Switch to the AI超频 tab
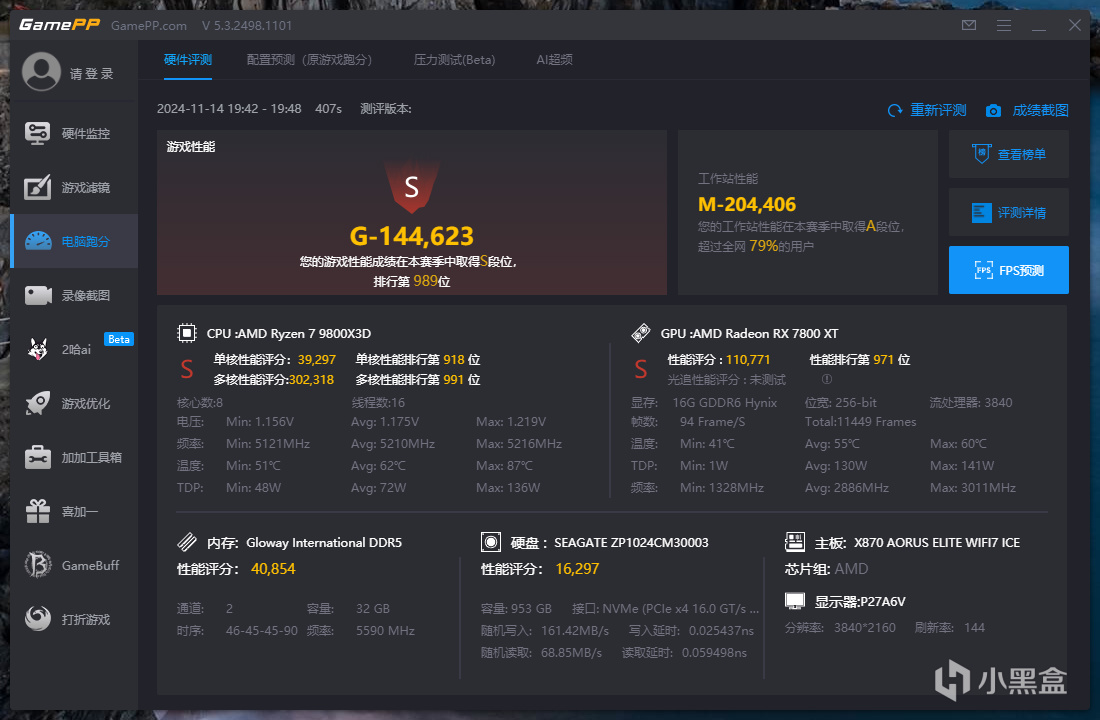The image size is (1100, 720). [554, 60]
